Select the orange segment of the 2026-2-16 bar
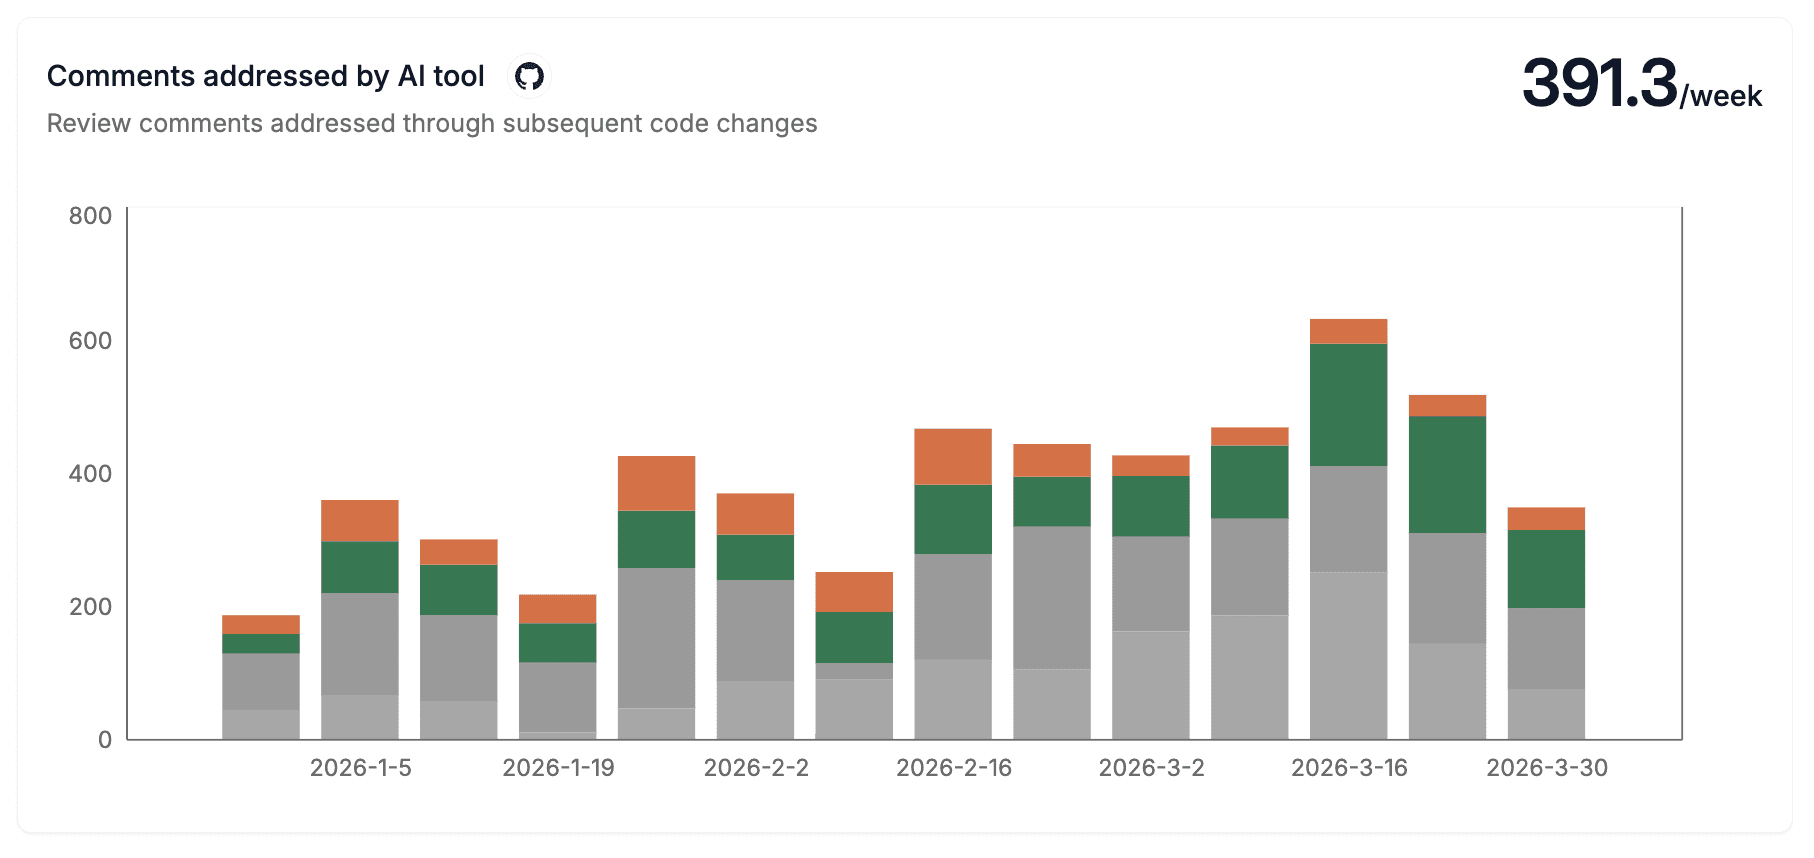 coord(953,457)
